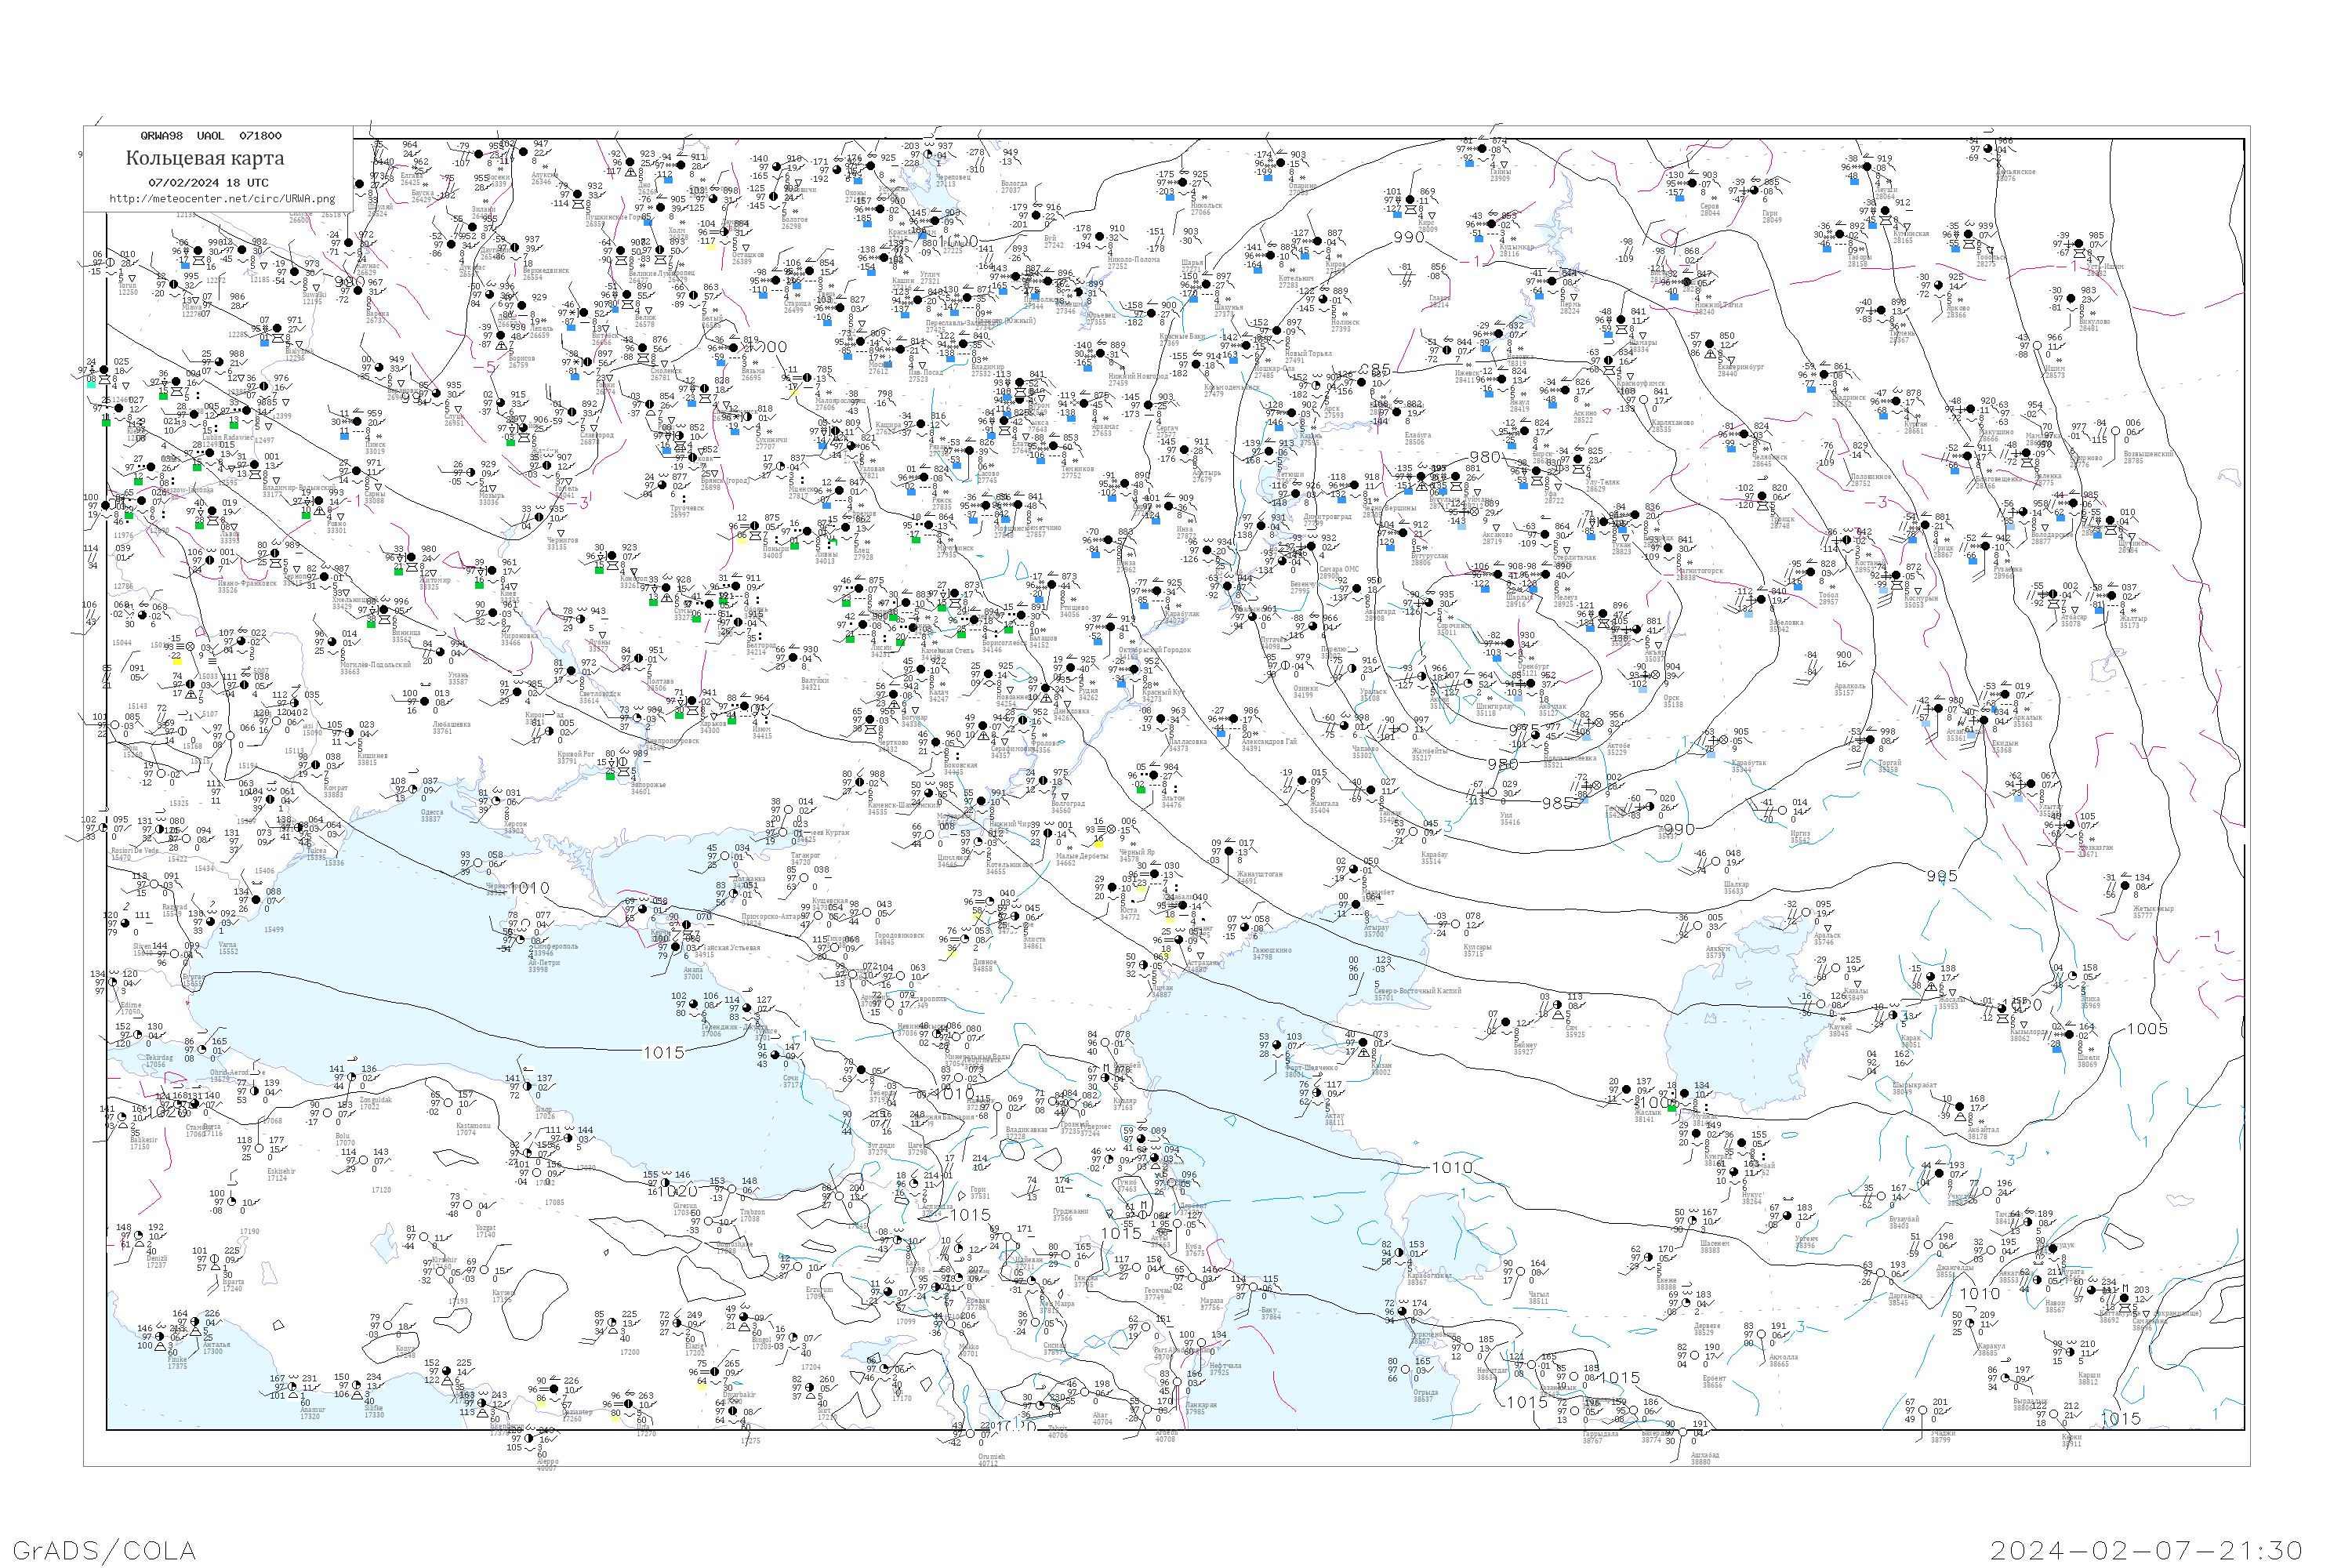Click the Шалкар station open circle
Viewport: 2352px width, 1568px height.
[x=1716, y=862]
